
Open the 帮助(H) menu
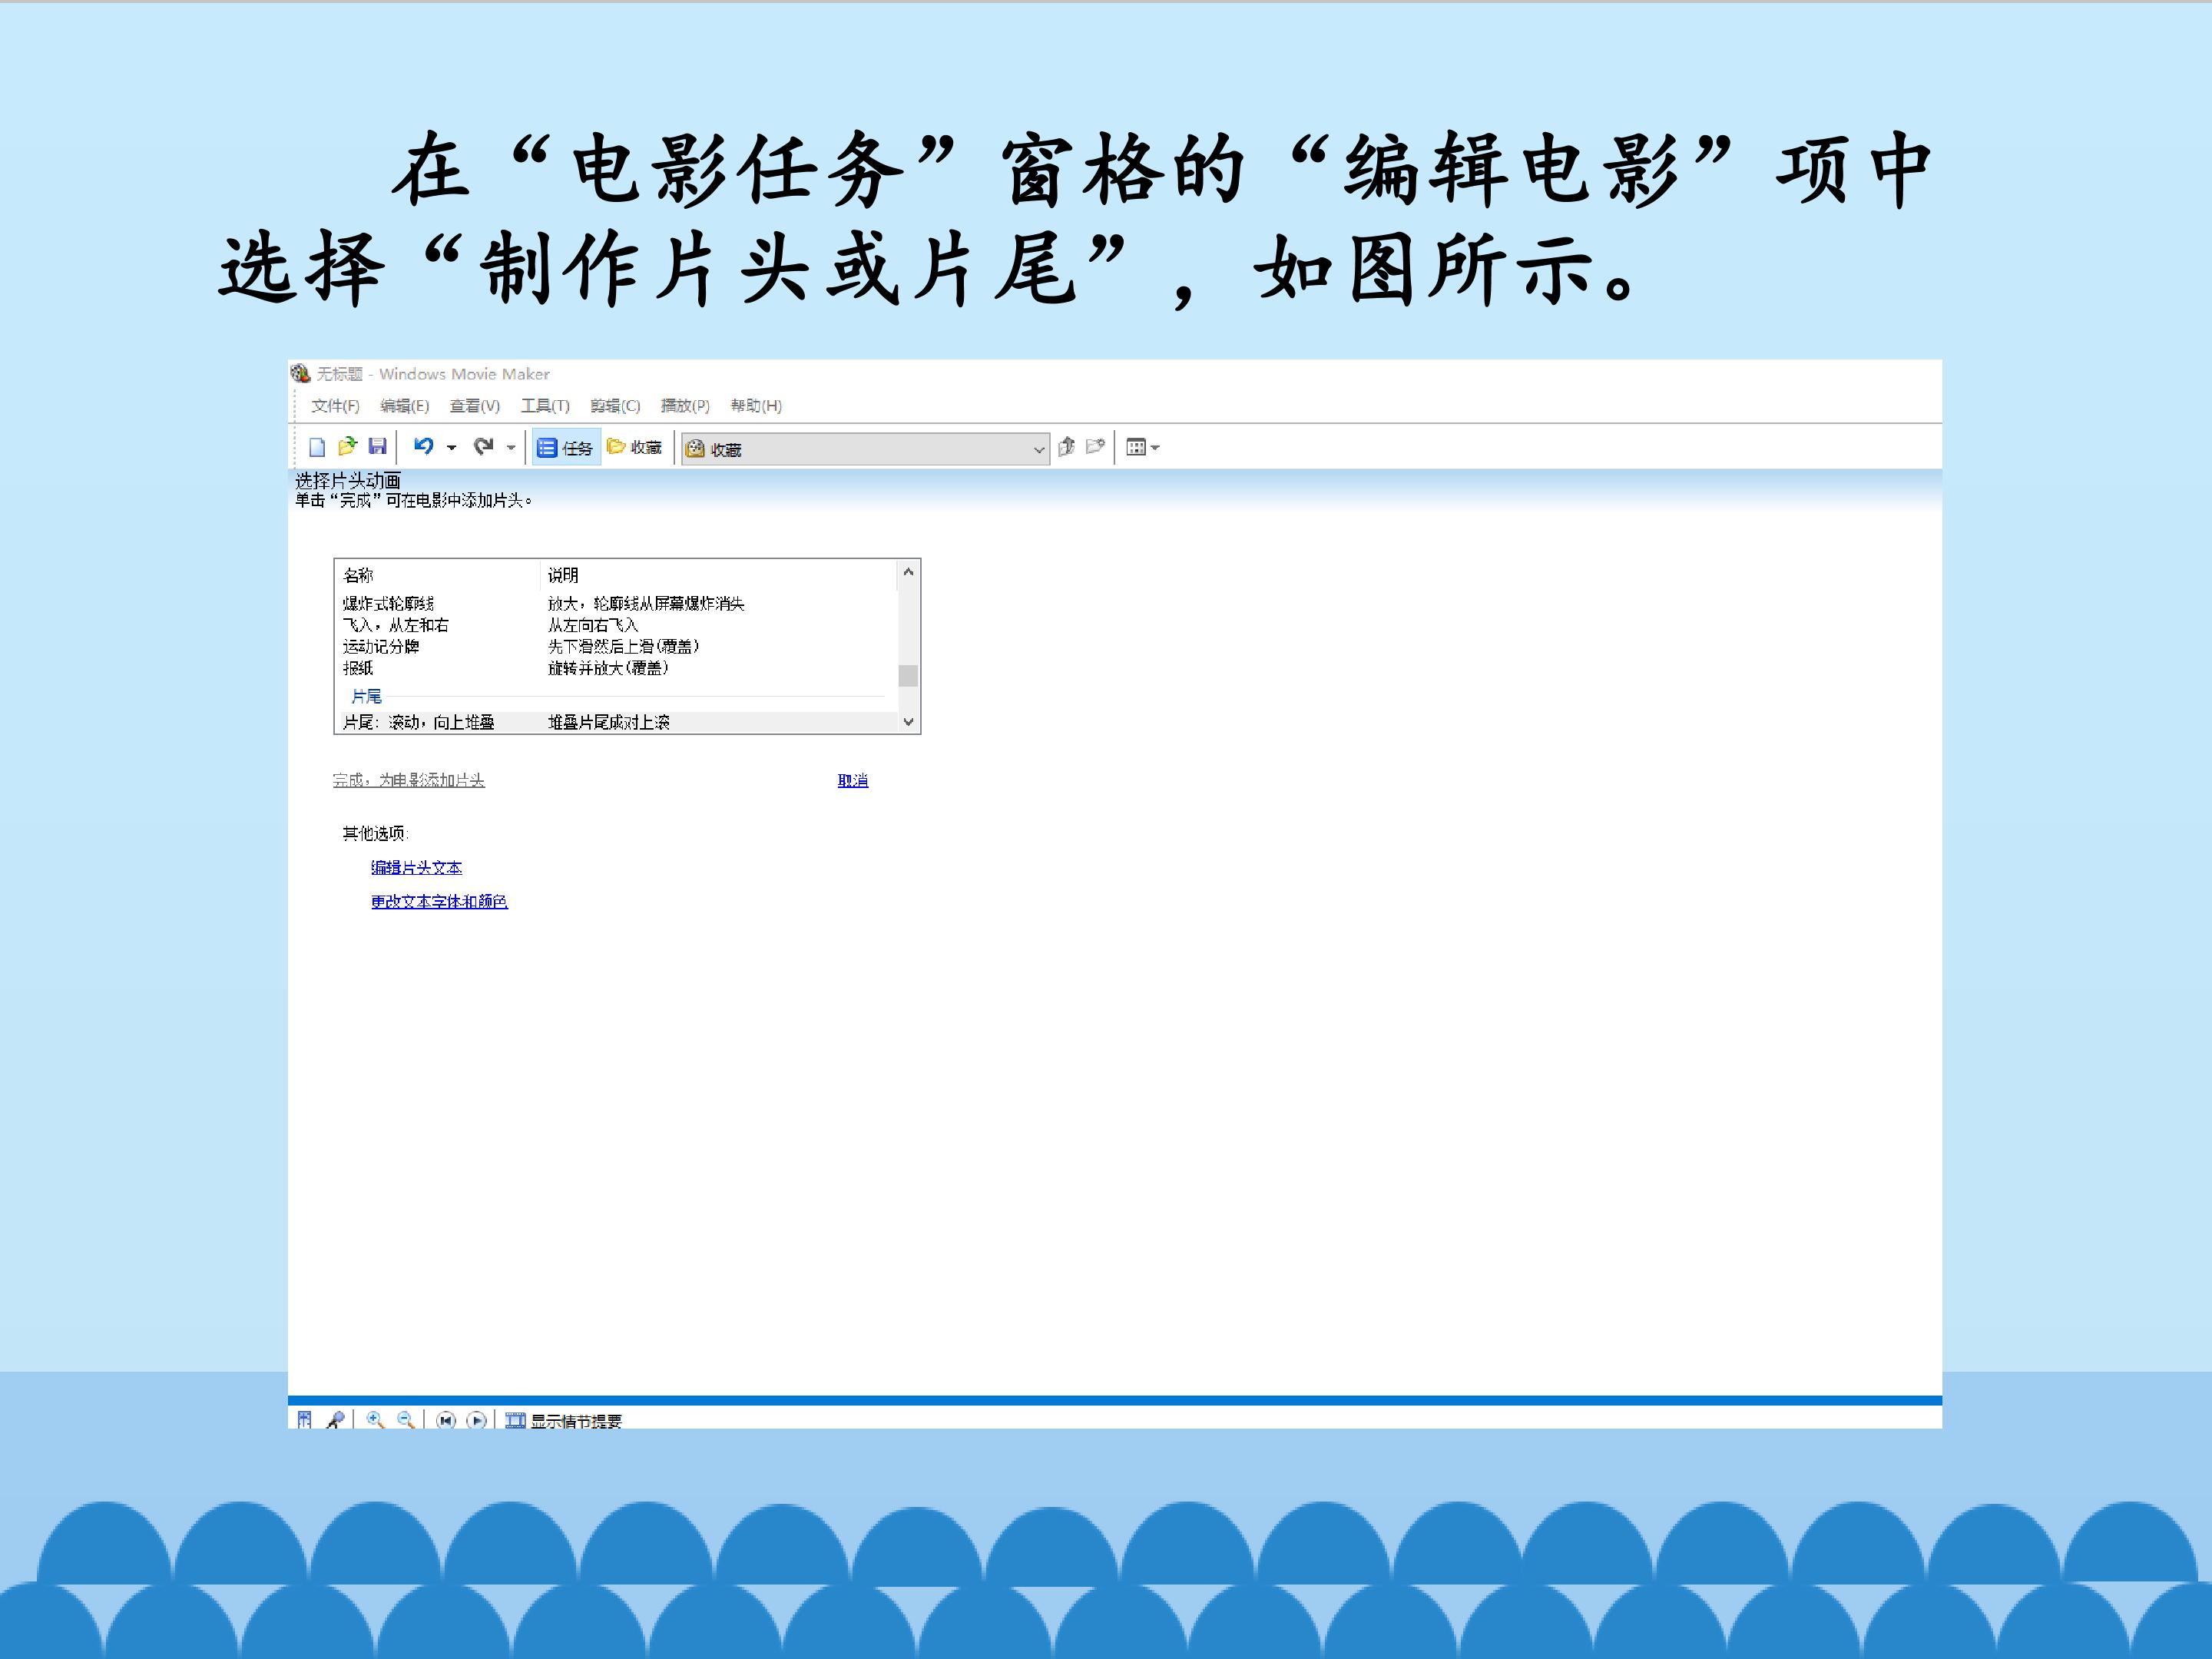[x=756, y=405]
